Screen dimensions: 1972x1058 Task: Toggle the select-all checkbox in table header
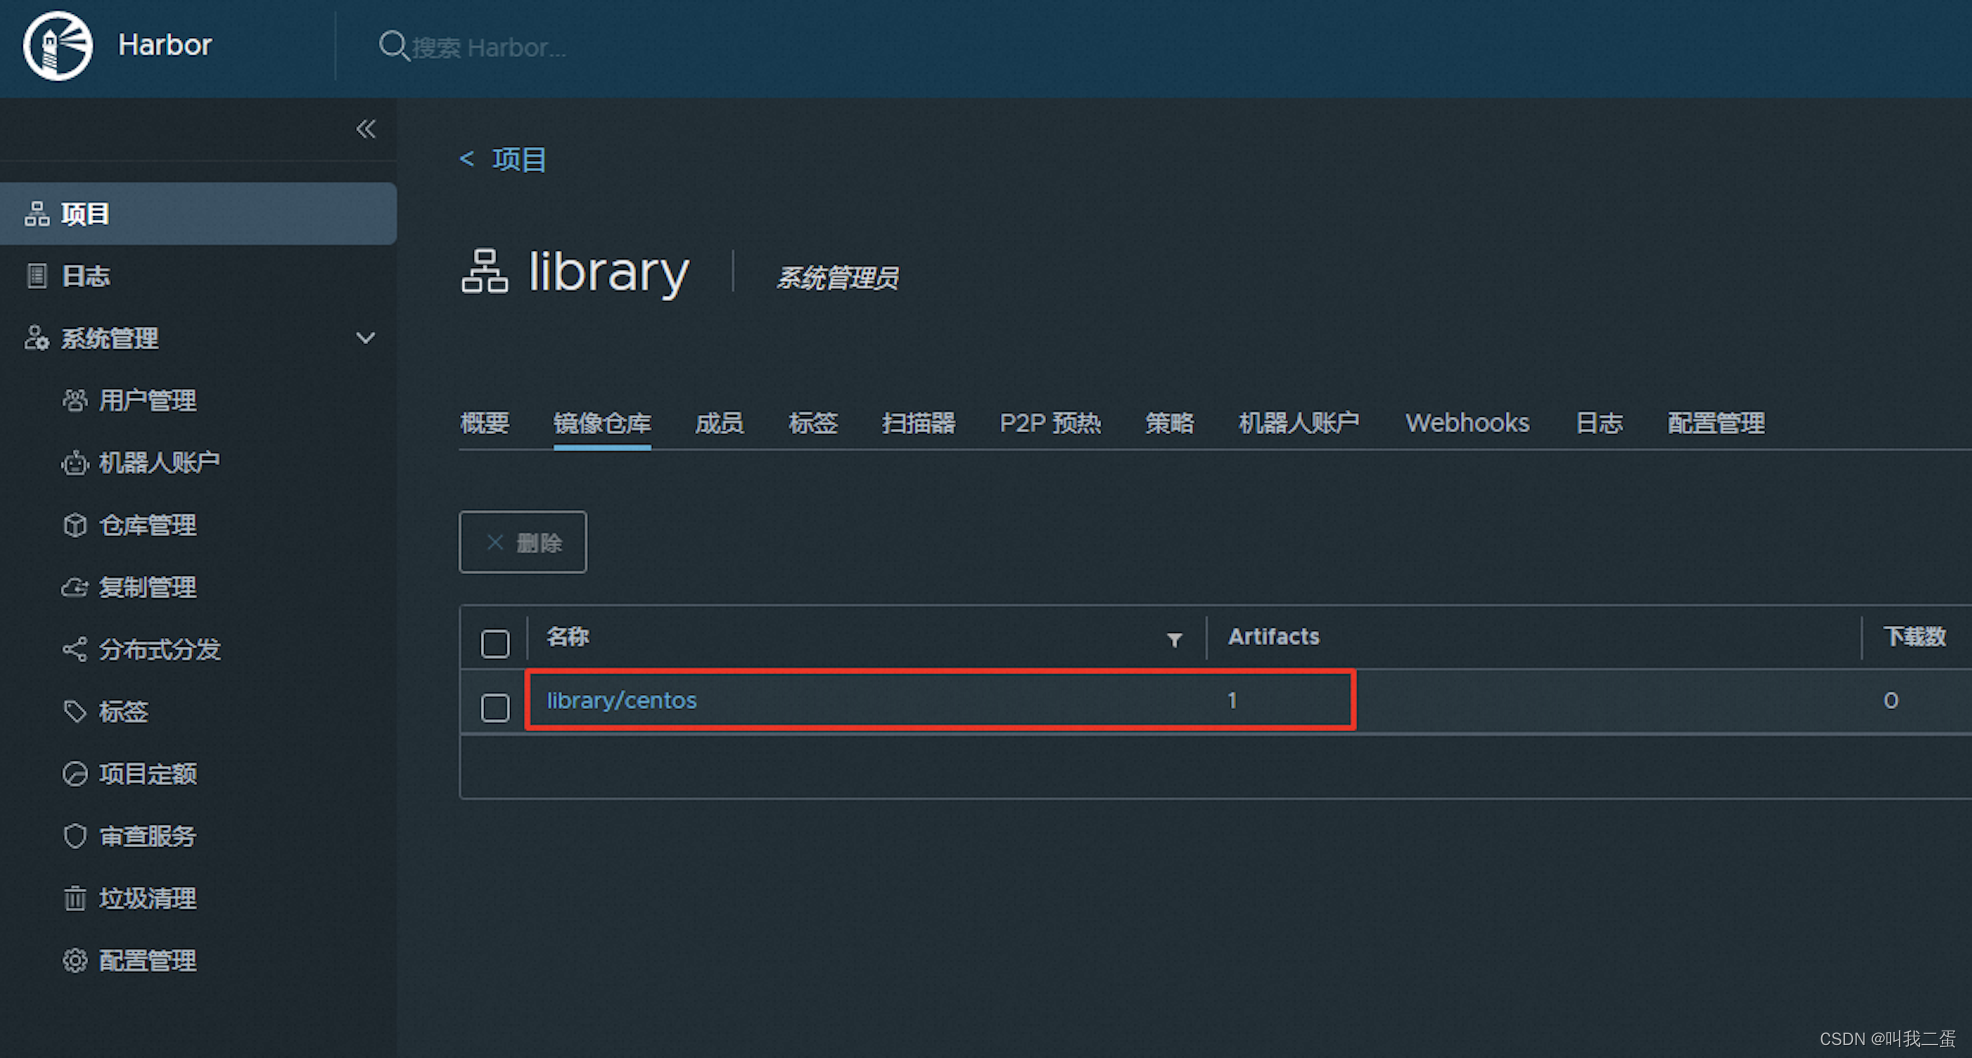pos(495,643)
